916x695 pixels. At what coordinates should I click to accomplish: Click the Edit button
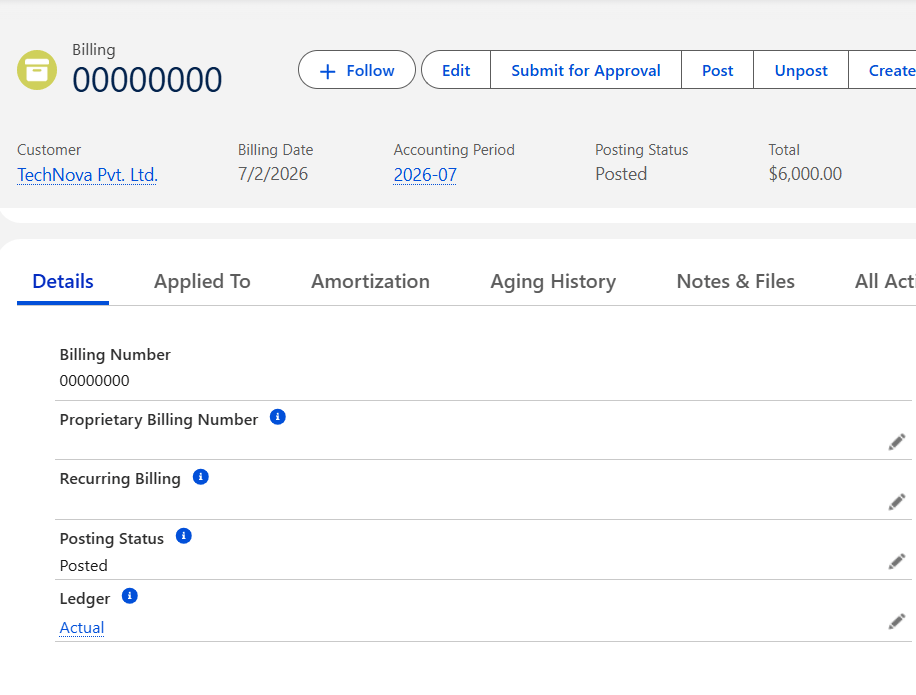click(456, 70)
